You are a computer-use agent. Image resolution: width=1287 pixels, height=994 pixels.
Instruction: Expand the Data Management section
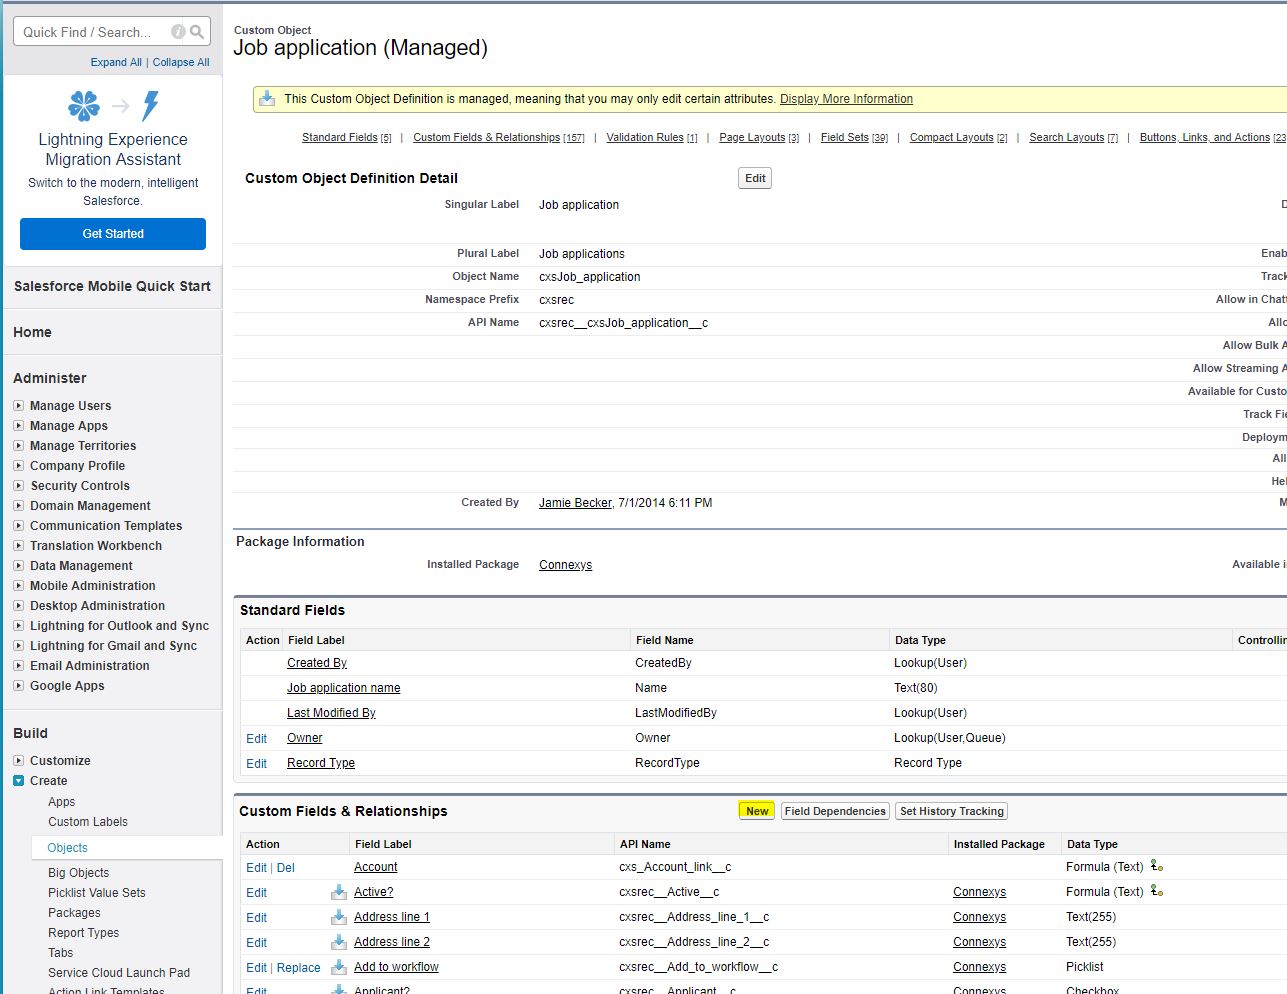pos(18,566)
